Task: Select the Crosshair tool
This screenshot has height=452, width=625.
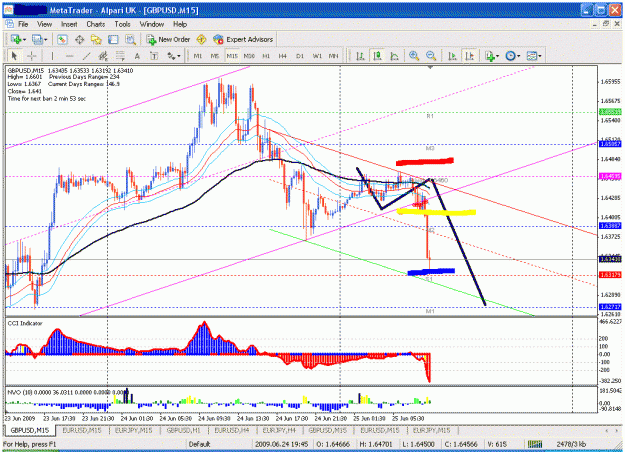Action: (x=31, y=56)
